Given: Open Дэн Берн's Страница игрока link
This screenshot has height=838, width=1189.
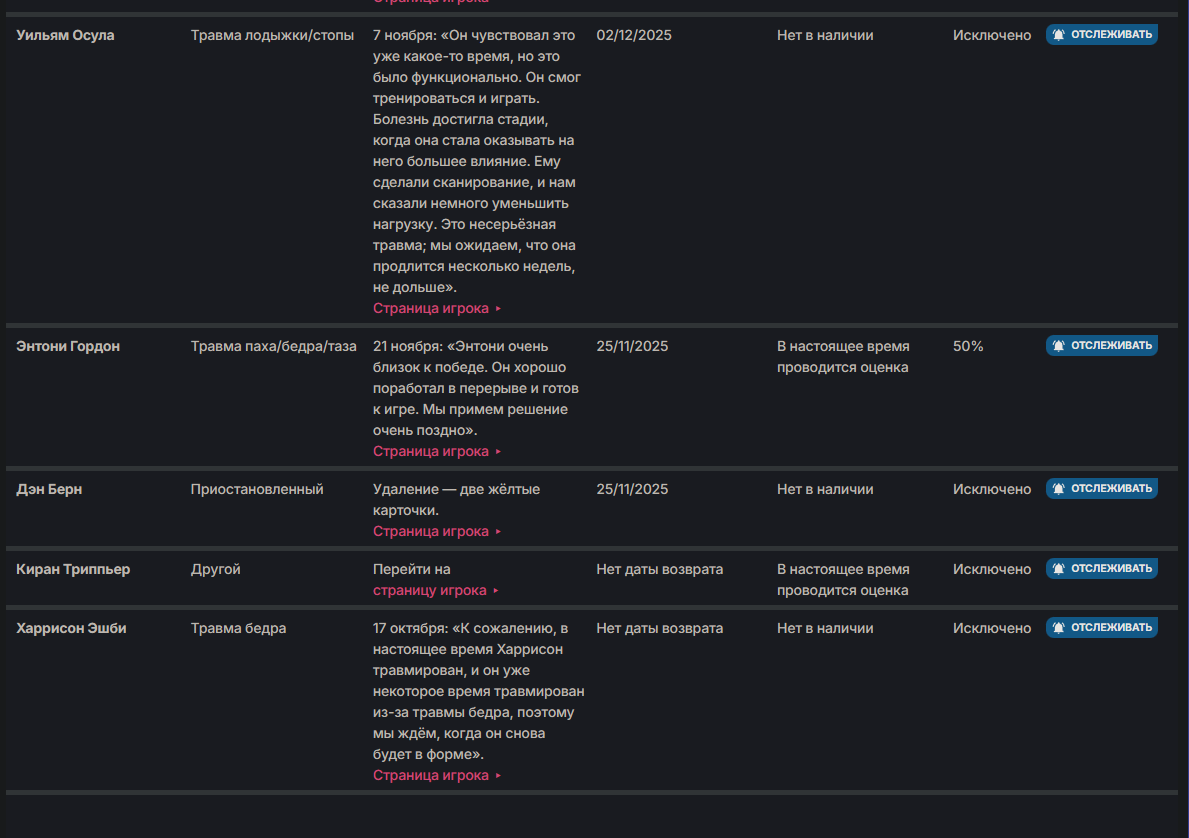Looking at the screenshot, I should click(x=431, y=531).
